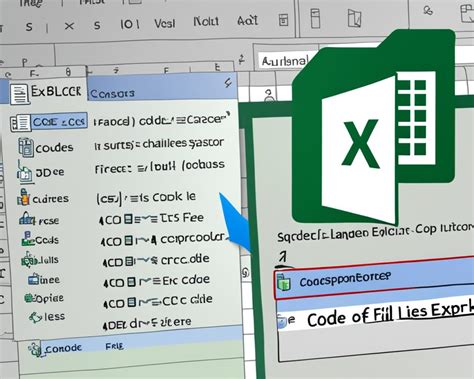
Task: Click the green arrows icon beside less
Action: (x=35, y=317)
